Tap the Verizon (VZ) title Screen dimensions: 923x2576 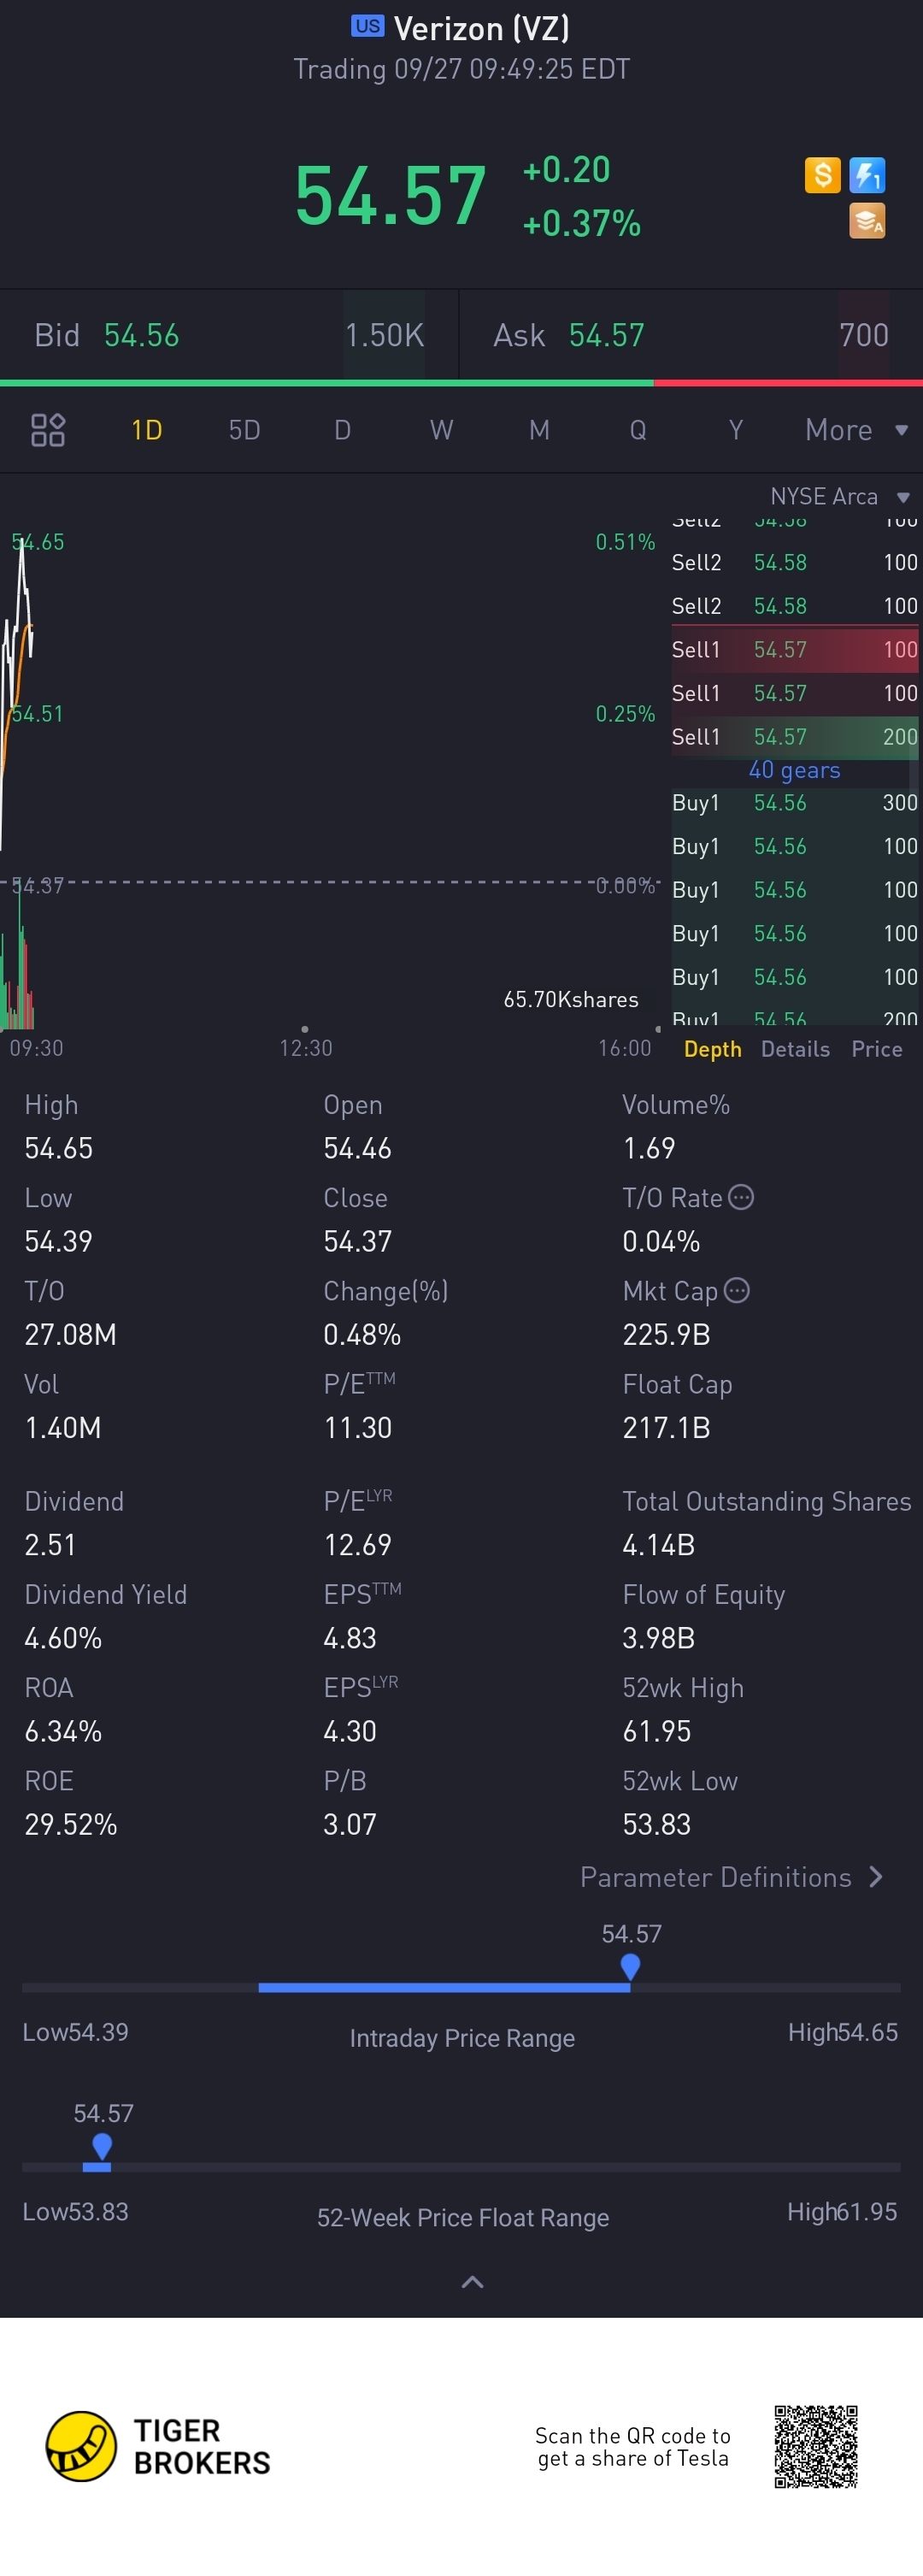482,29
